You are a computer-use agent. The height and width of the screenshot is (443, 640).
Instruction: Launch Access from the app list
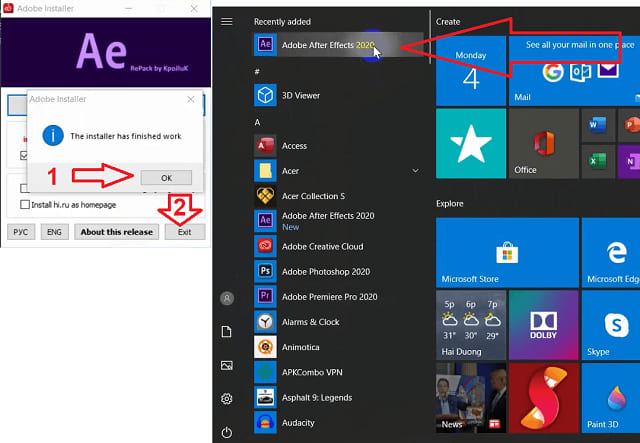339,146
